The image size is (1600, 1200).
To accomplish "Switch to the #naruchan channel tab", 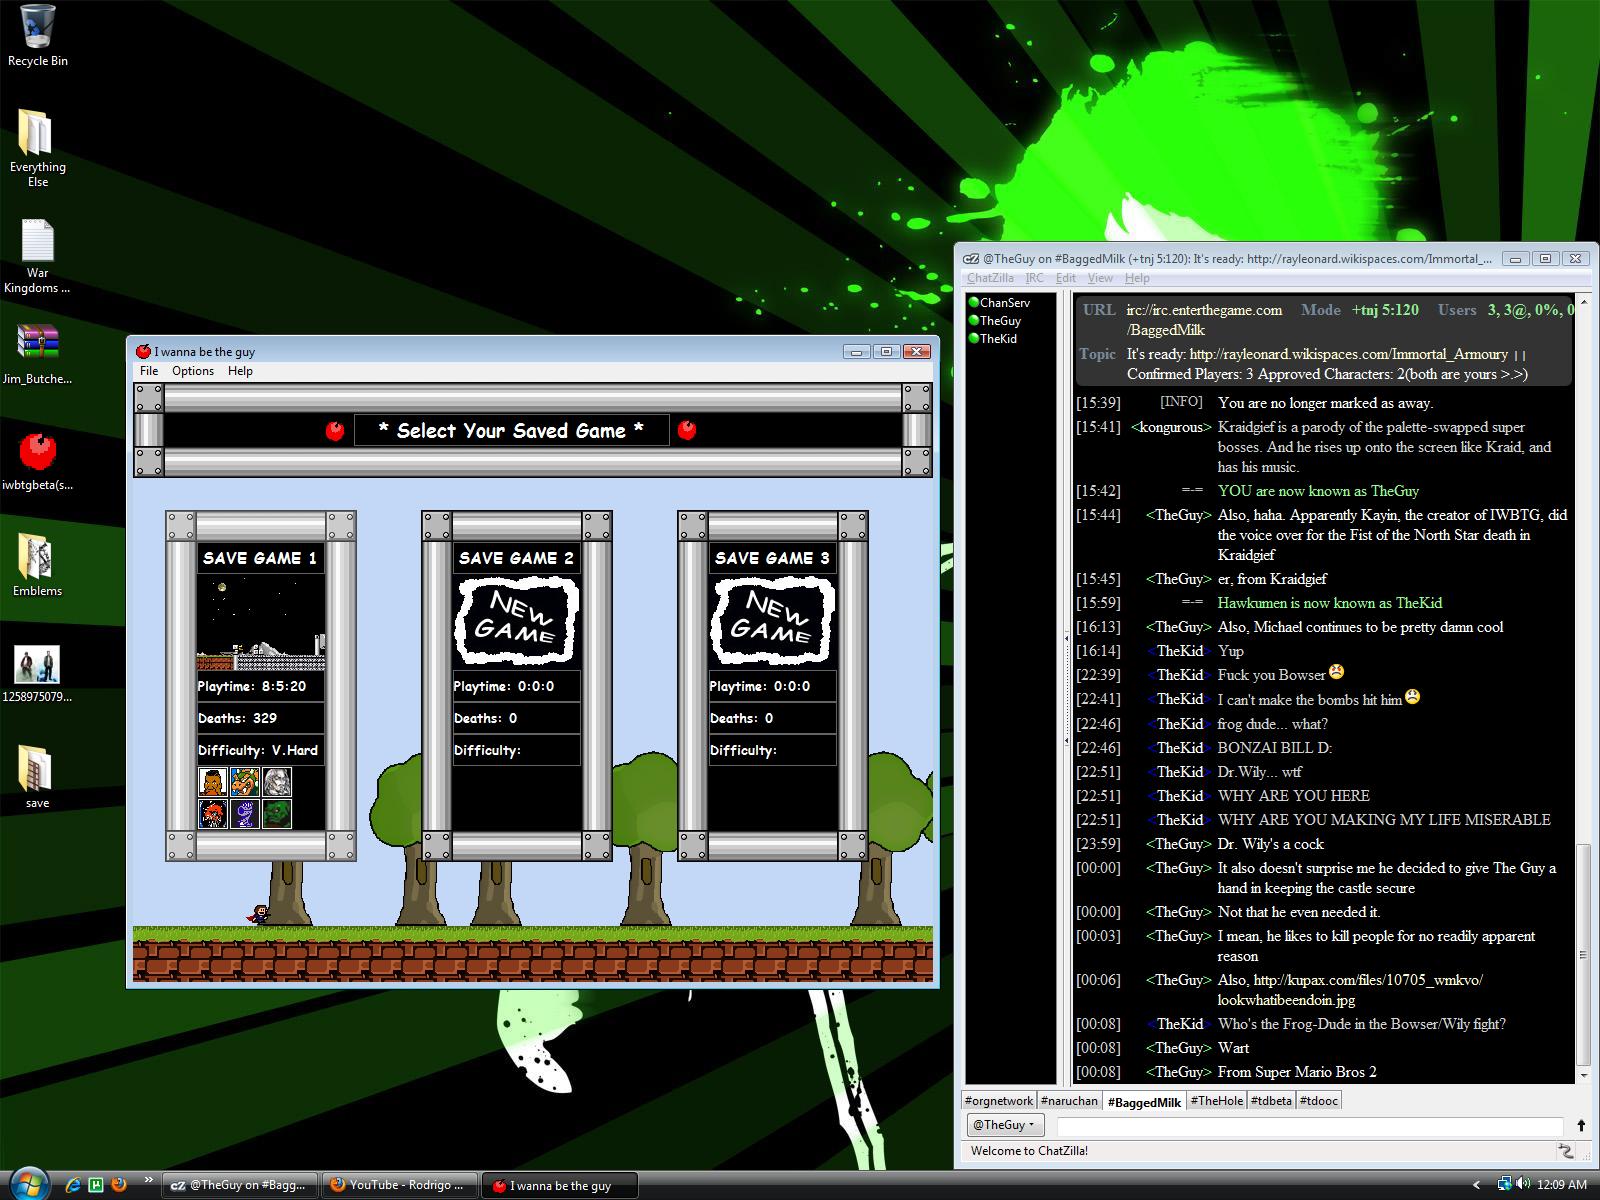I will tap(1069, 1101).
